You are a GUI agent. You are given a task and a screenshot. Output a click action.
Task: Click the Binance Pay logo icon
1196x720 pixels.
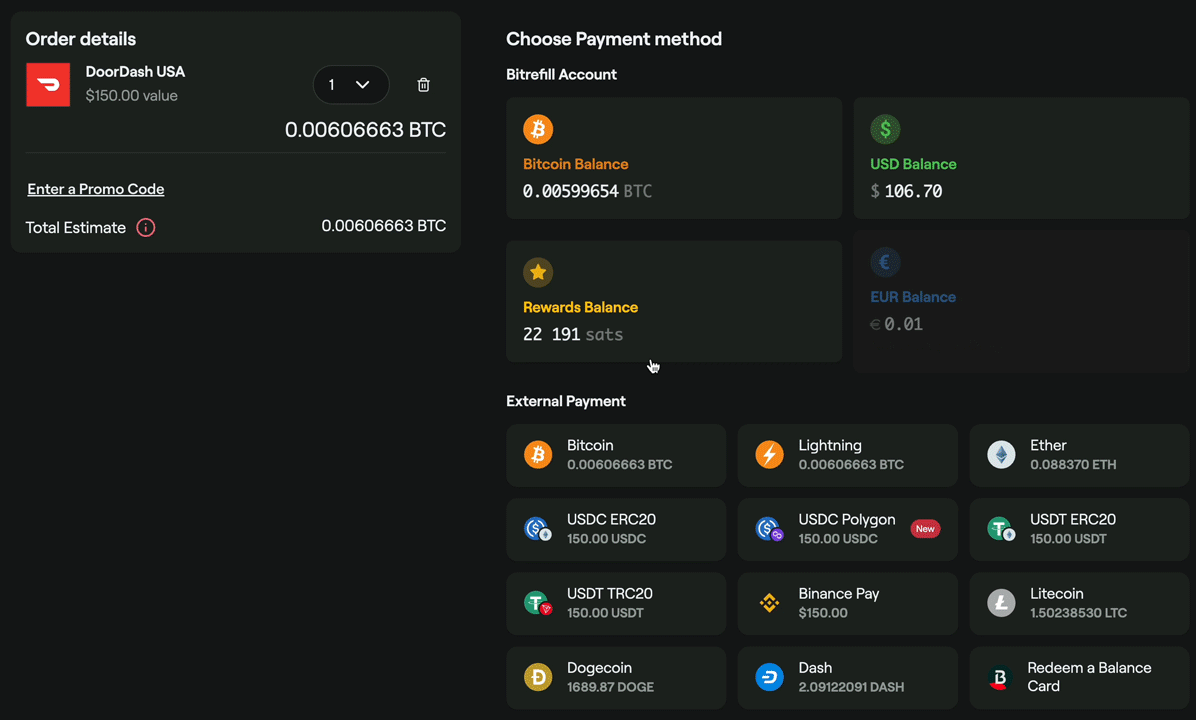[x=769, y=603]
